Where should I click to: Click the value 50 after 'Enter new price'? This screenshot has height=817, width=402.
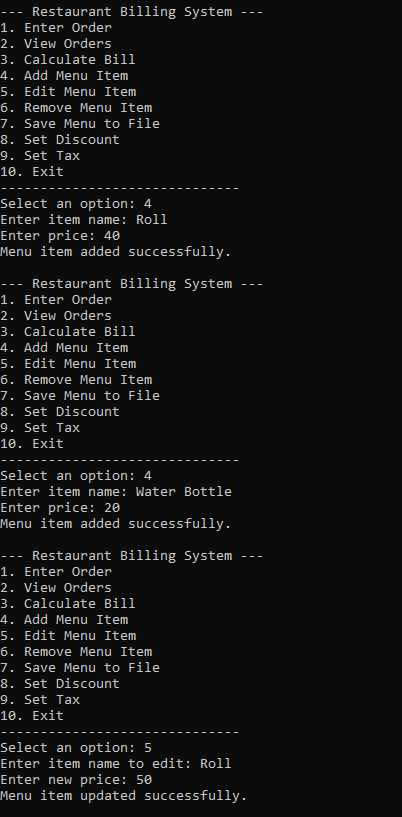tap(144, 780)
